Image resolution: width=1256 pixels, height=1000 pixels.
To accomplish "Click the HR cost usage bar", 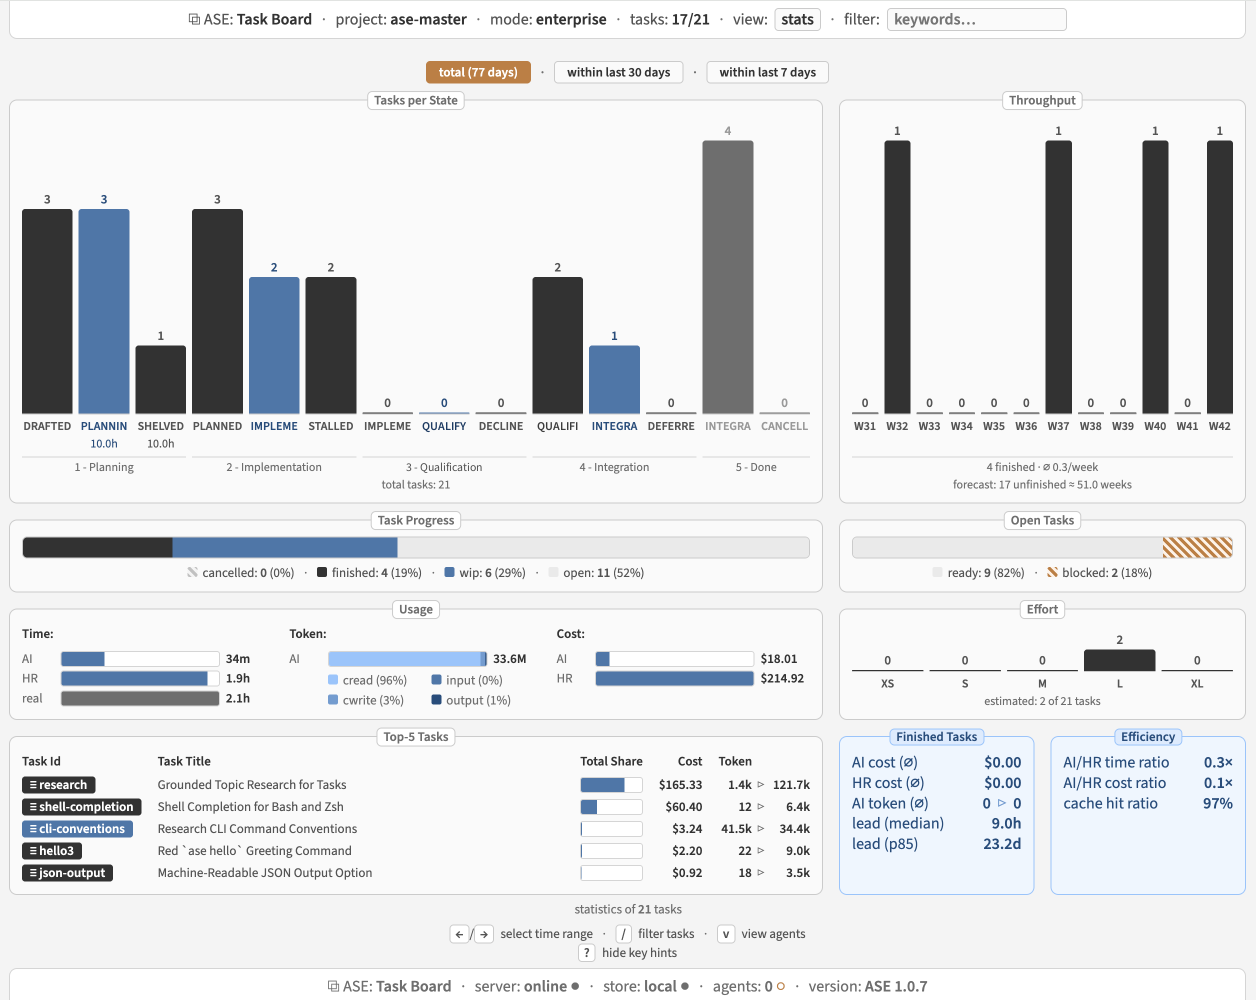I will click(x=674, y=678).
